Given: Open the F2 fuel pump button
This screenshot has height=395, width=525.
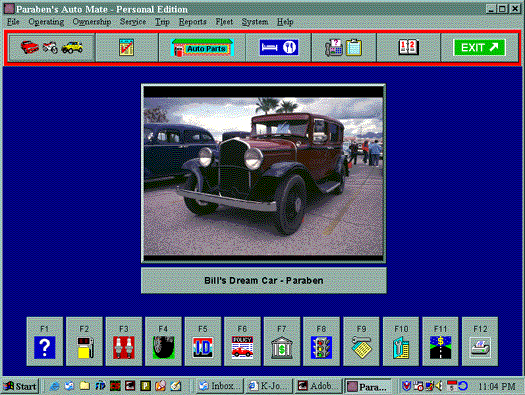Looking at the screenshot, I should [84, 341].
